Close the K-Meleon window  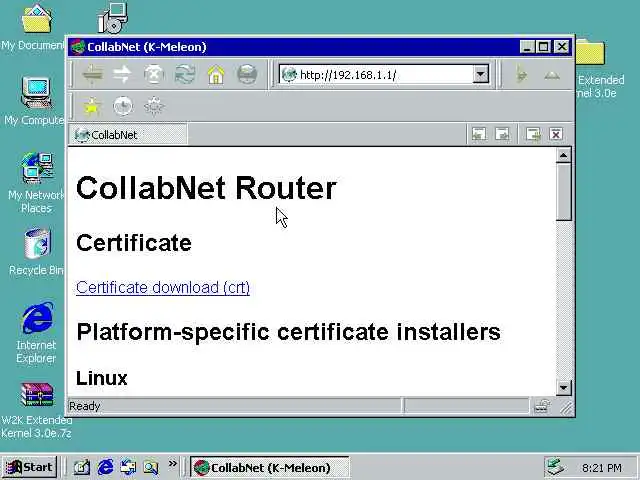coord(562,47)
